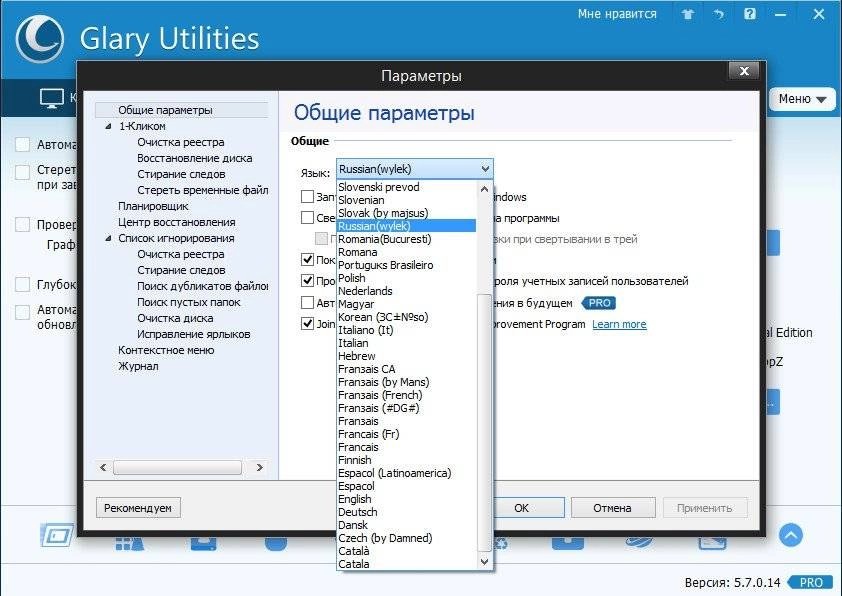Click the Отмена button
The width and height of the screenshot is (842, 596).
pos(613,507)
